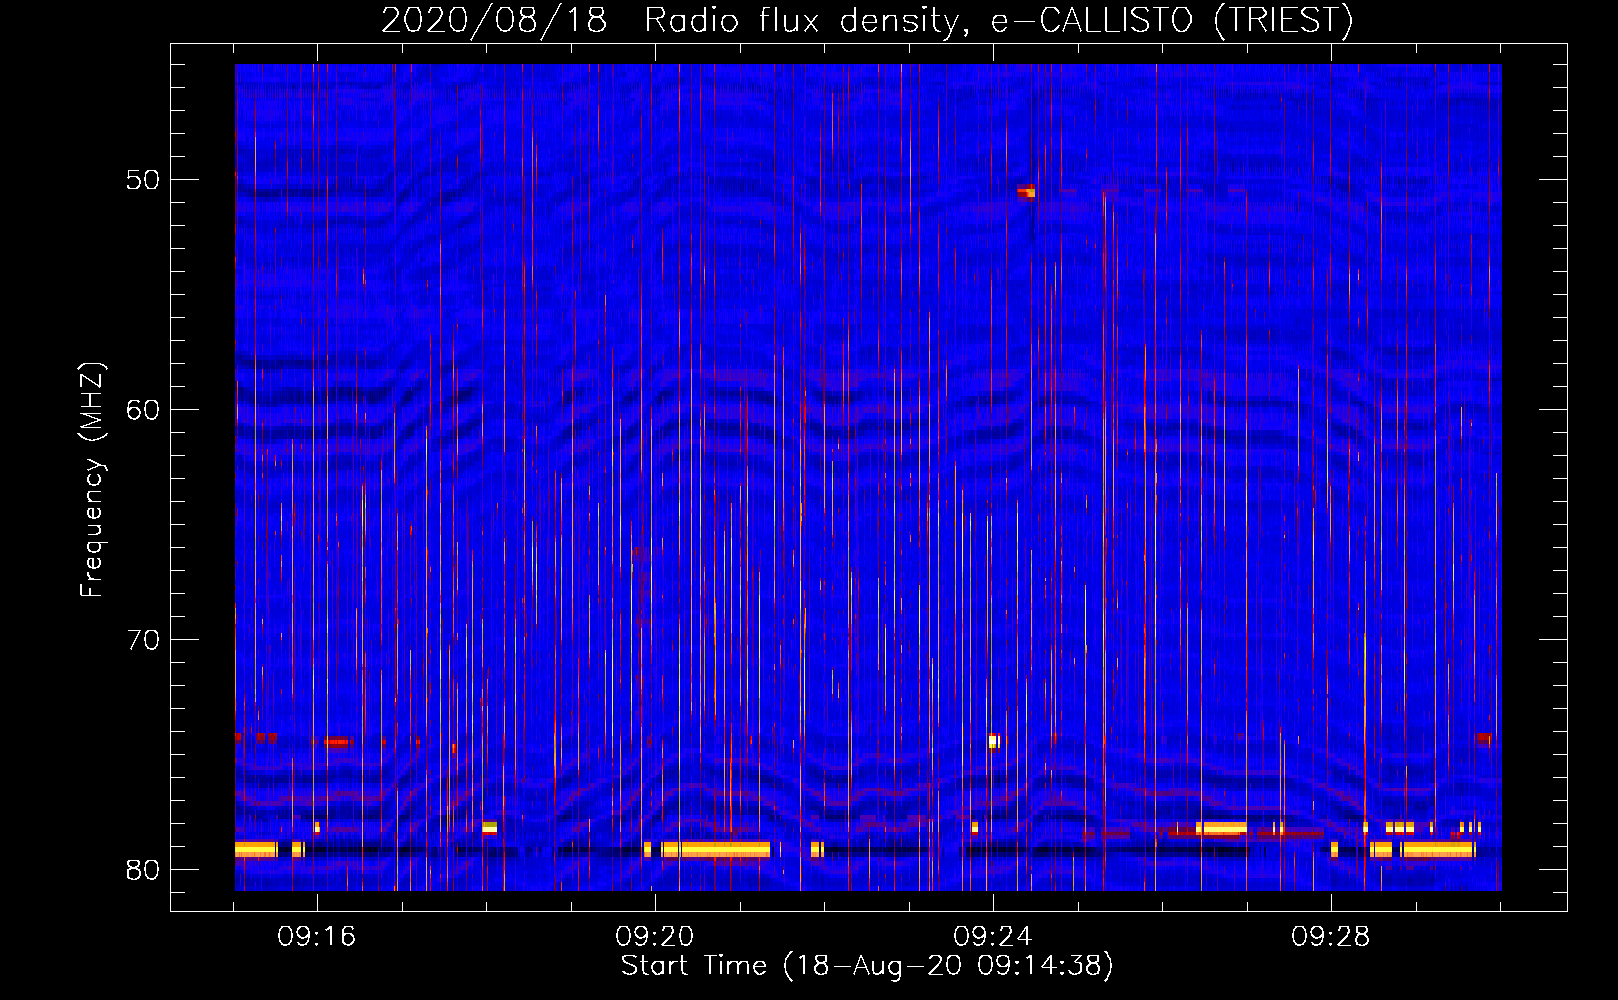Viewport: 1618px width, 1000px height.
Task: Click the 50 MHz frequency tick label
Action: (143, 180)
